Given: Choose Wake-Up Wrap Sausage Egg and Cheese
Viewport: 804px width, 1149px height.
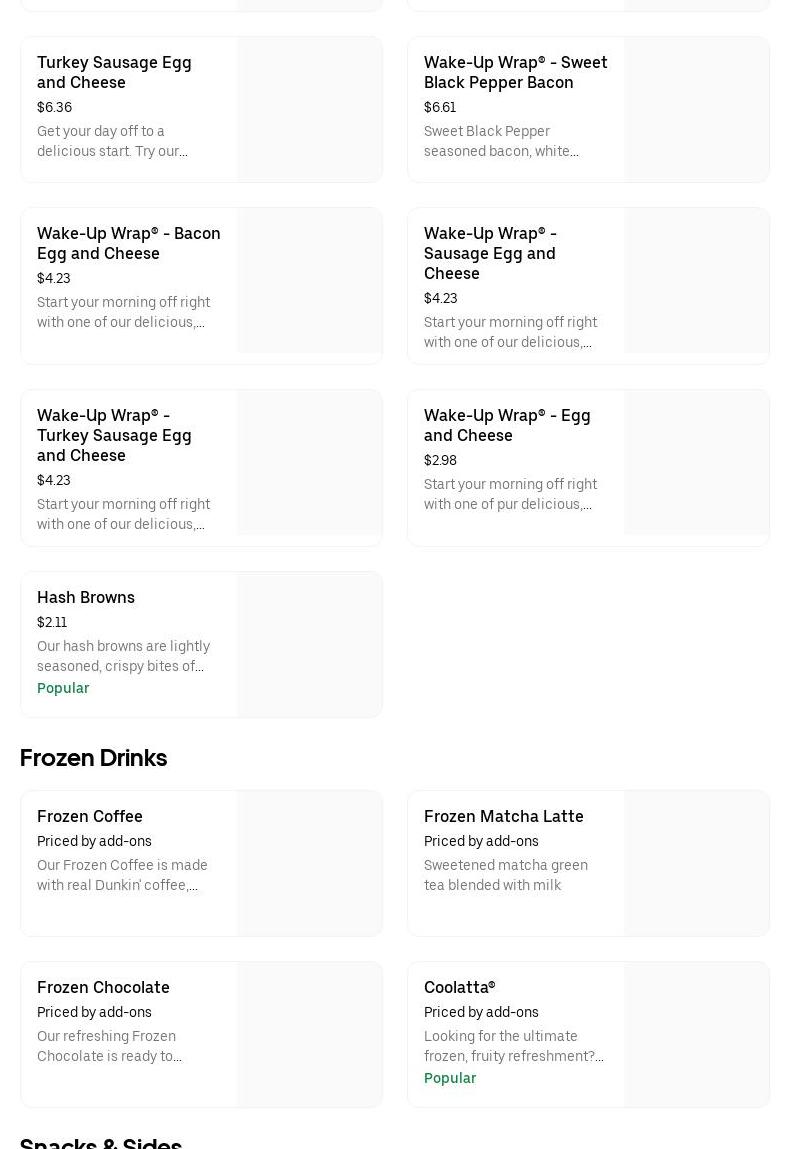Looking at the screenshot, I should tap(490, 253).
